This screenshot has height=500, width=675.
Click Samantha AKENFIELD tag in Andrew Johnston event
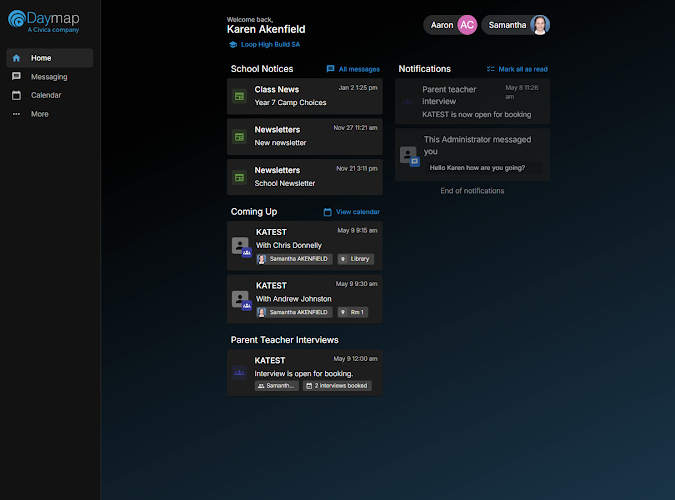click(x=294, y=312)
